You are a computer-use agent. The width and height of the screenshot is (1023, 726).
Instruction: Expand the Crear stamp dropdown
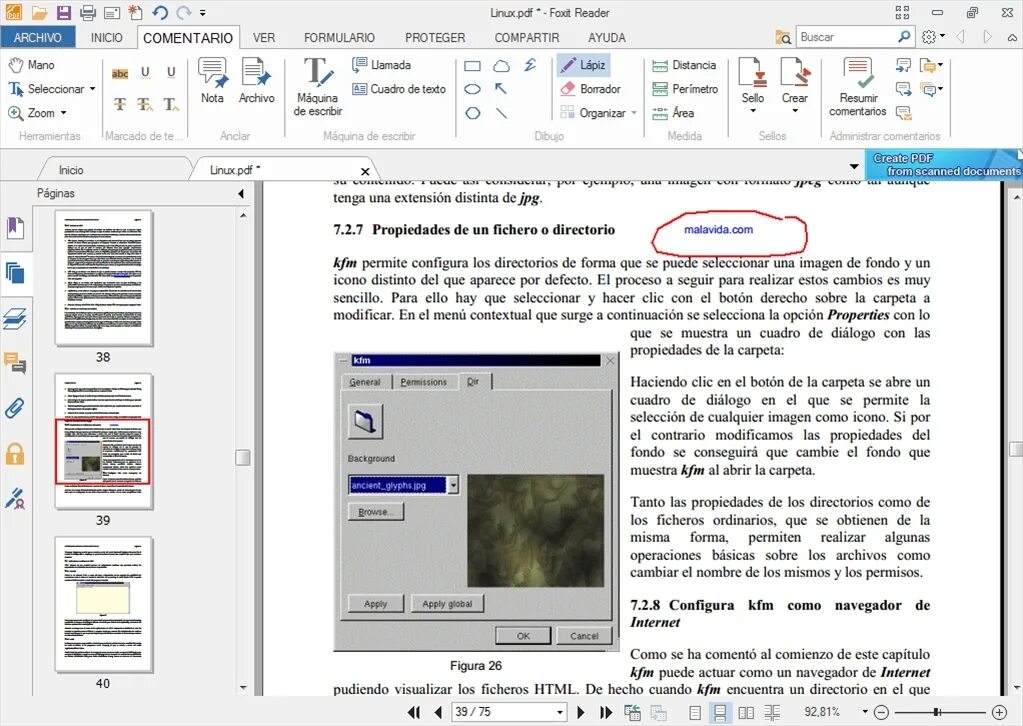pyautogui.click(x=795, y=111)
